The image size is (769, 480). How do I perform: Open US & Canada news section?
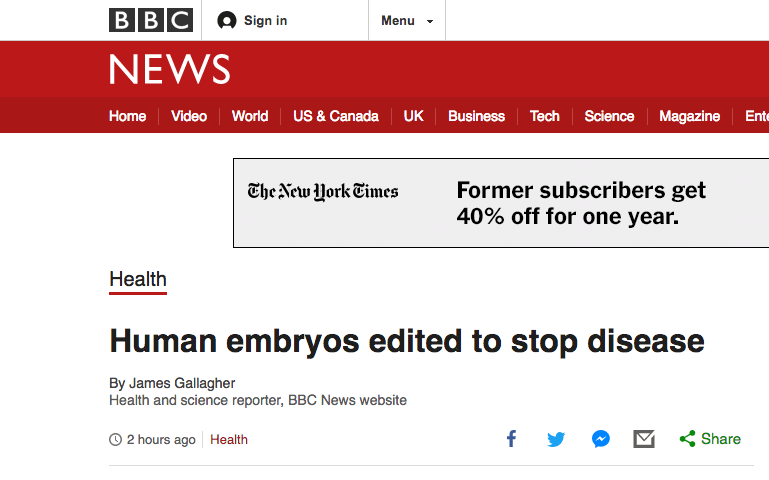coord(336,116)
